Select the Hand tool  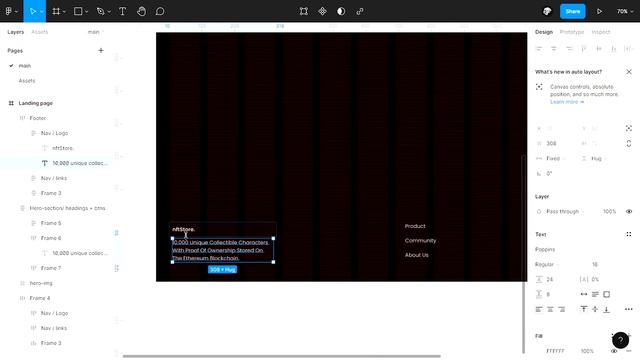141,11
